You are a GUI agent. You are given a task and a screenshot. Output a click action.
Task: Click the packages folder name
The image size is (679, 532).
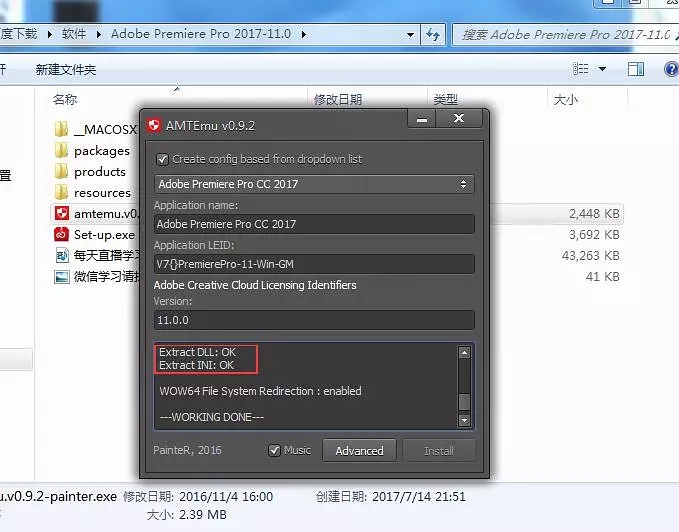pyautogui.click(x=102, y=151)
